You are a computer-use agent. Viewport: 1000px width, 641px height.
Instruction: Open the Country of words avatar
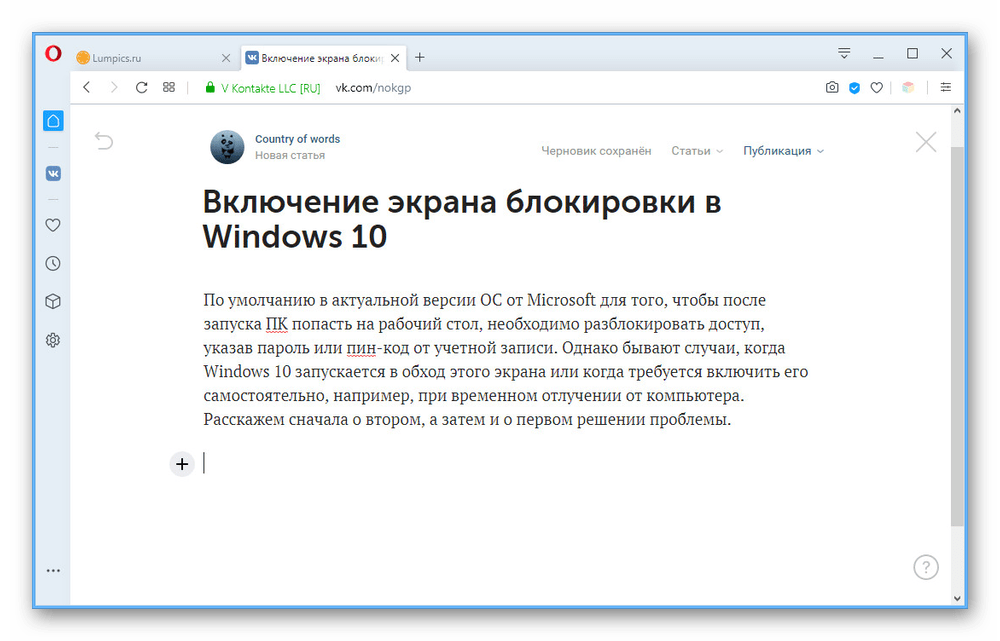(227, 147)
